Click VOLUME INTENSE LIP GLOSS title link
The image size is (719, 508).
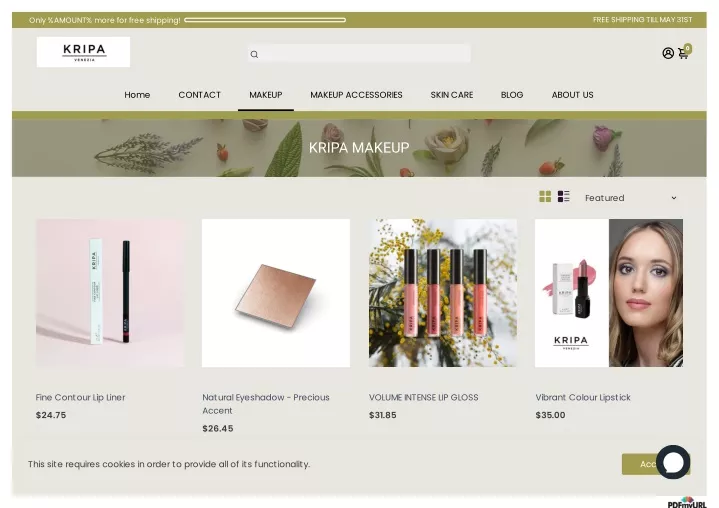tap(424, 398)
